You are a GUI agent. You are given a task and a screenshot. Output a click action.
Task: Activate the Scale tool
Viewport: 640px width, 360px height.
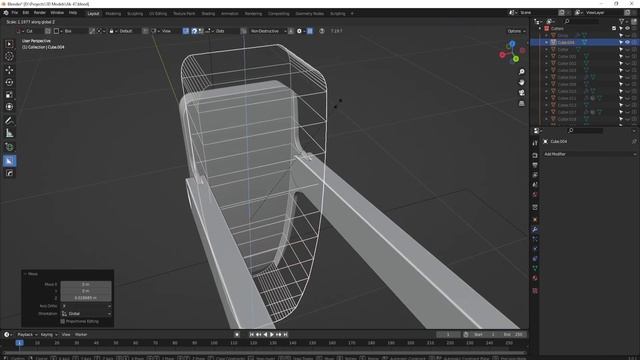tap(9, 95)
